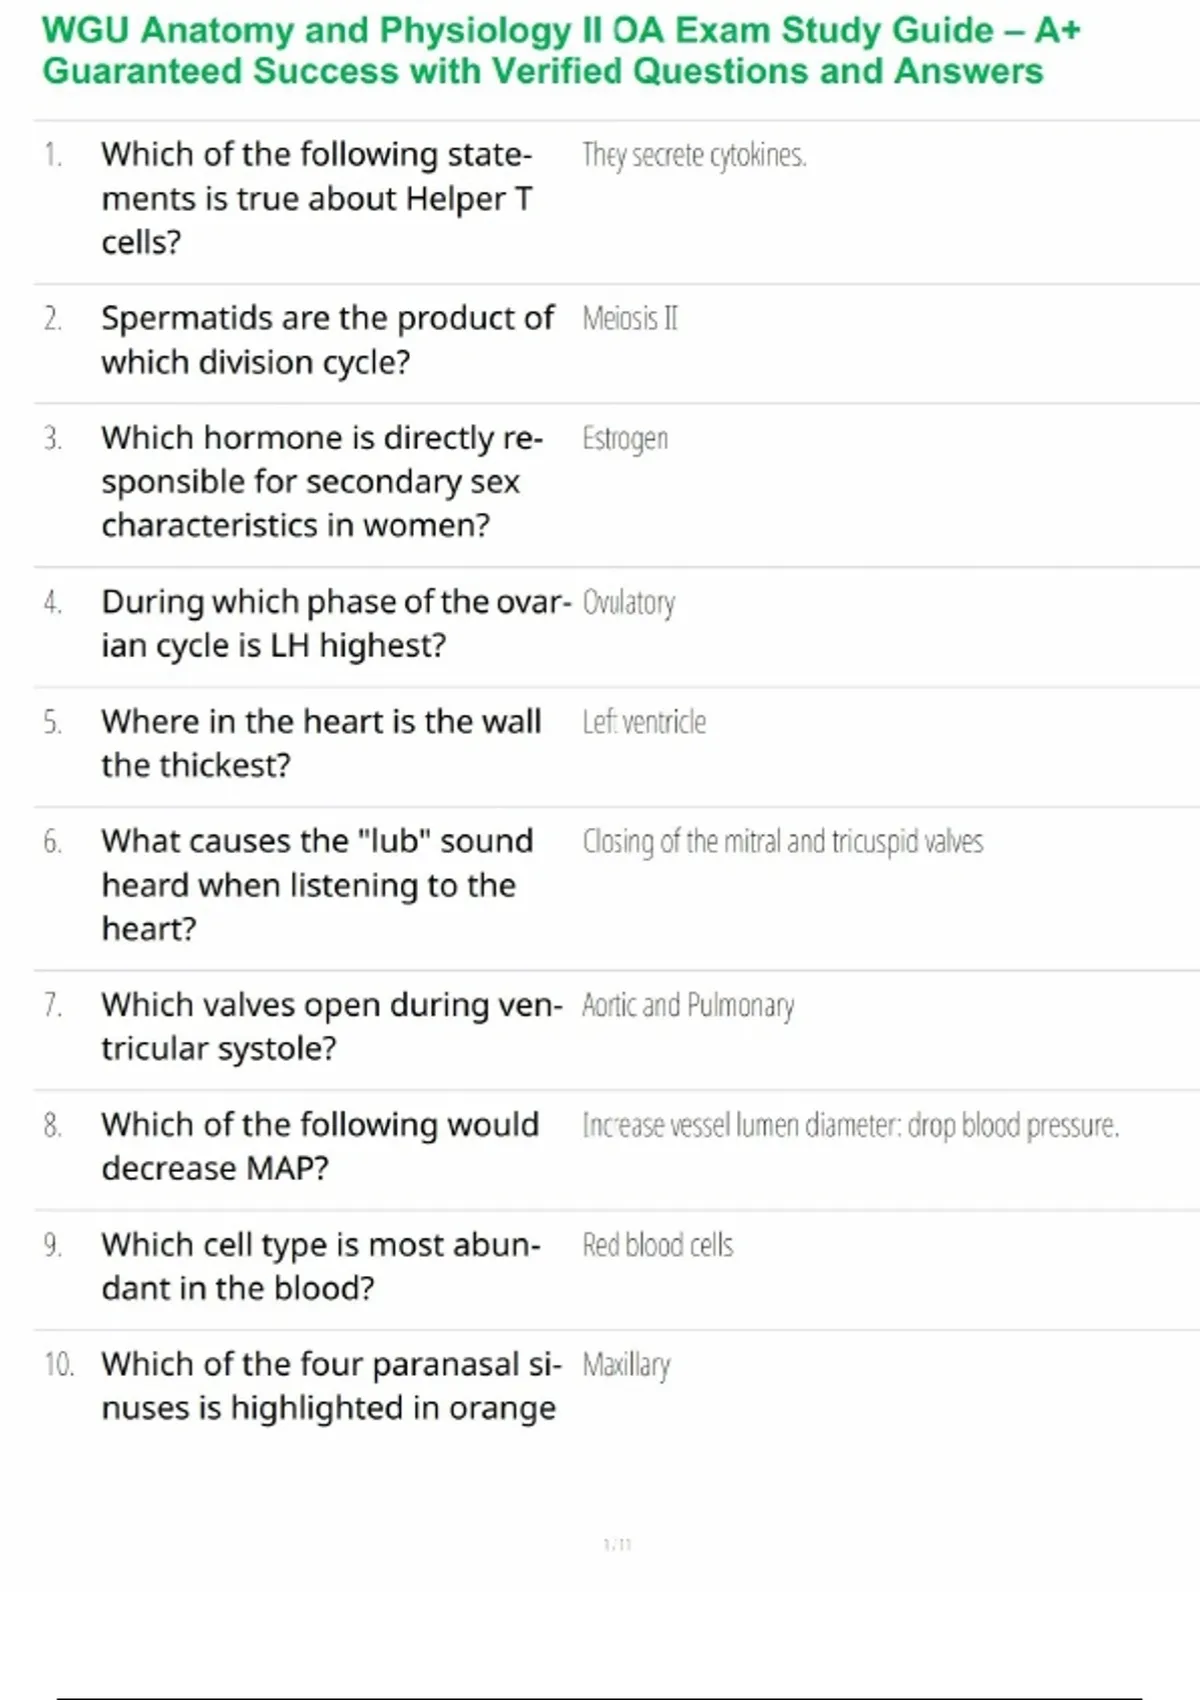Click the answer 'They secrete cytokines.'
1200x1700 pixels.
(694, 155)
